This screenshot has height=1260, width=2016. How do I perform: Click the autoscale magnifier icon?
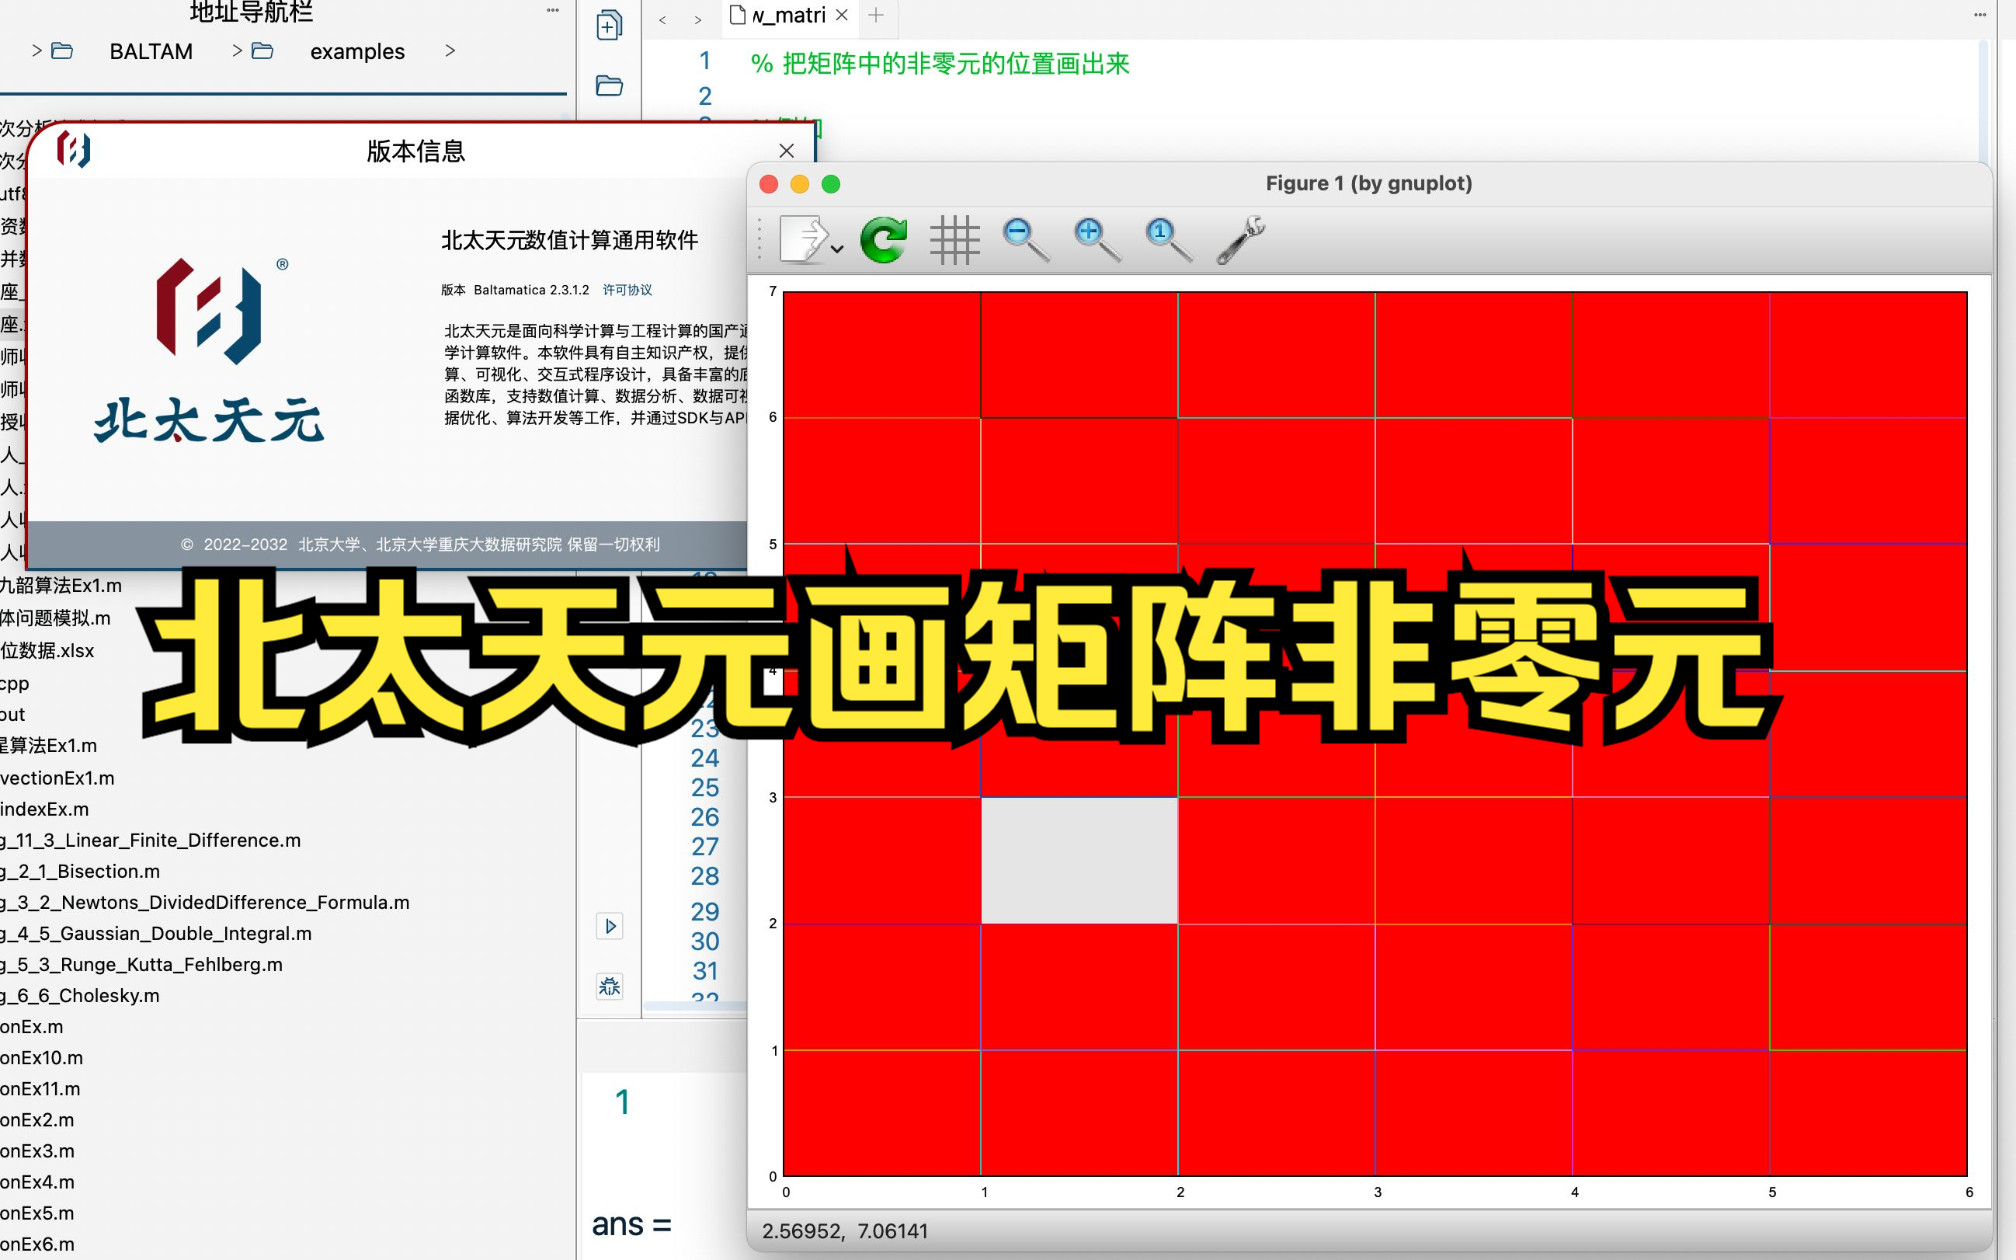[1167, 240]
